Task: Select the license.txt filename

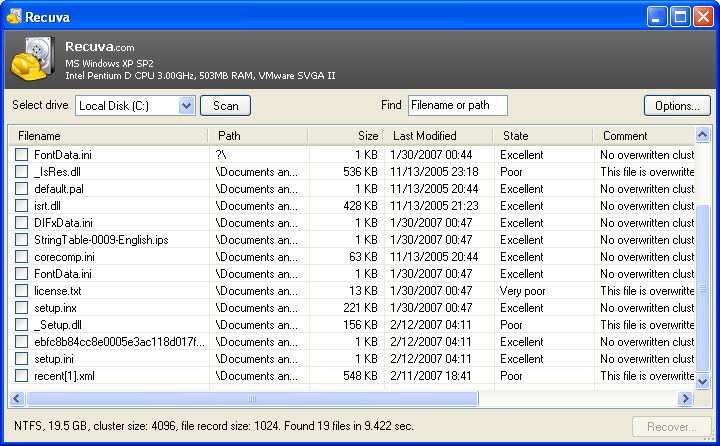Action: point(58,291)
